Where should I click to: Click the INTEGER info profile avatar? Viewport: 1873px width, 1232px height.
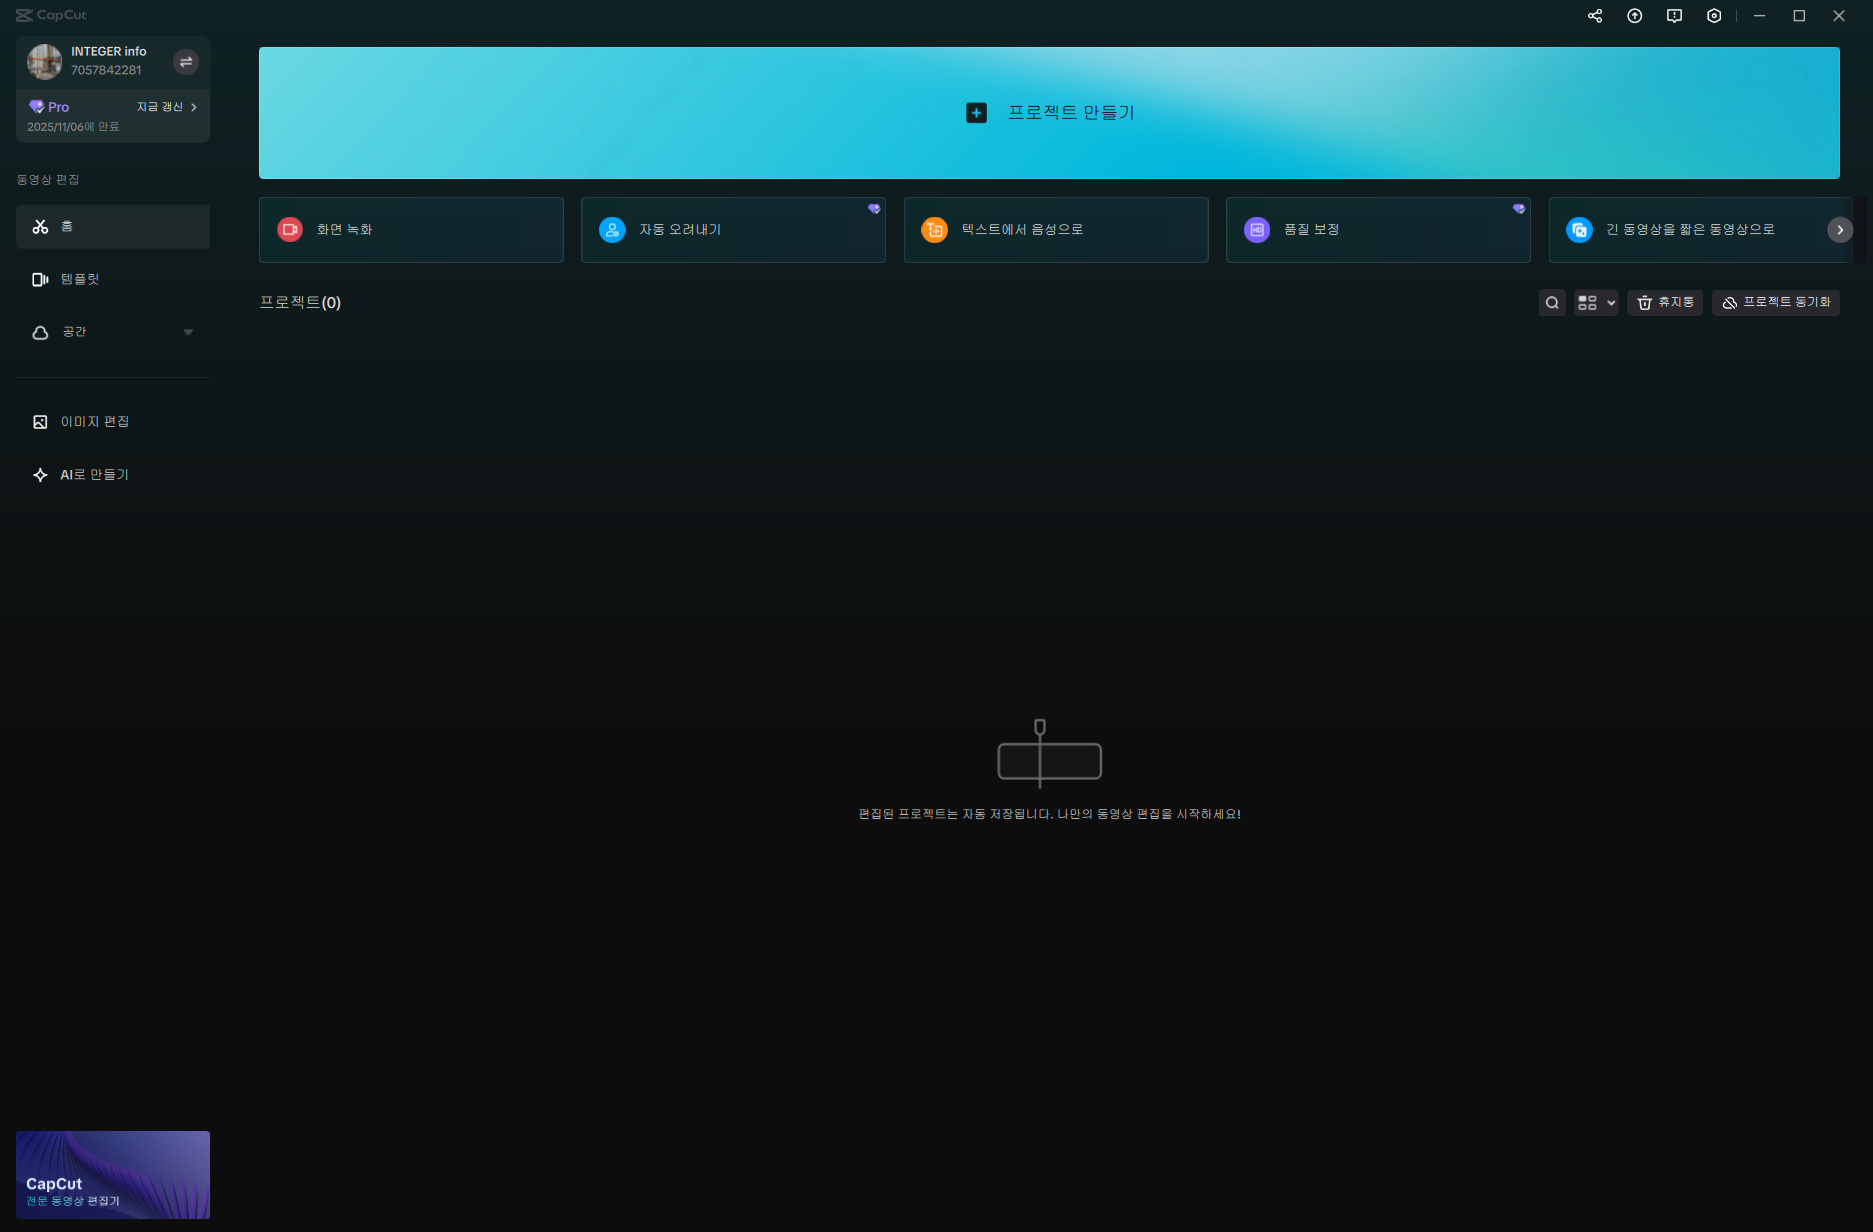(44, 61)
